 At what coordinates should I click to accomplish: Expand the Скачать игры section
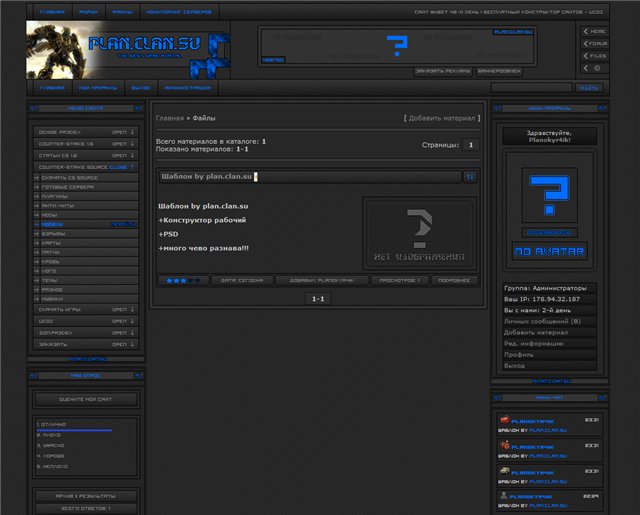coord(86,310)
